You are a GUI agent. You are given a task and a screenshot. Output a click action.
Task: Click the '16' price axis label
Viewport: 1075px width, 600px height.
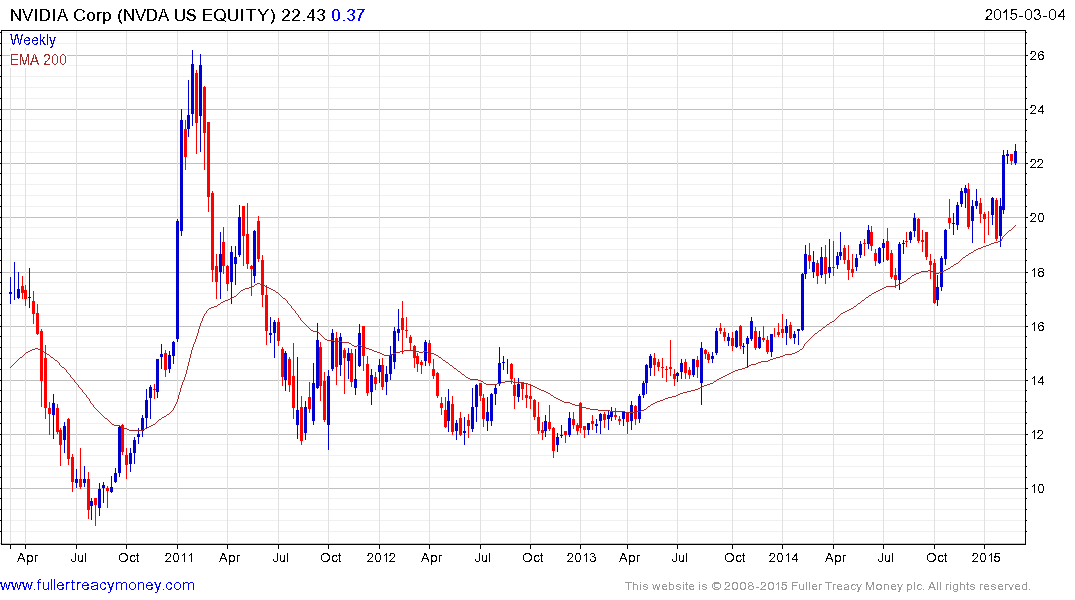(1037, 326)
